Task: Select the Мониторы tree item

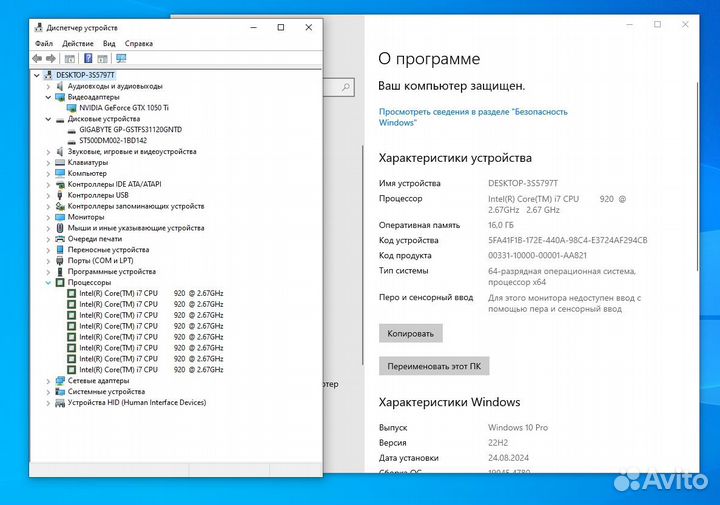Action: tap(86, 217)
